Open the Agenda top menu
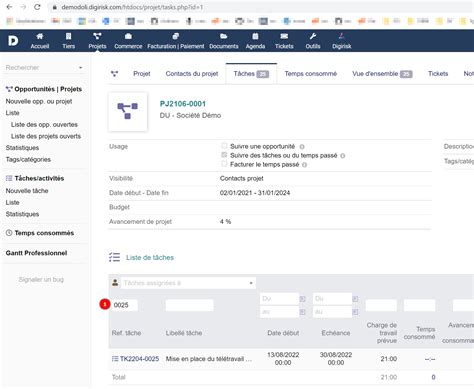This screenshot has width=474, height=389. click(x=255, y=41)
